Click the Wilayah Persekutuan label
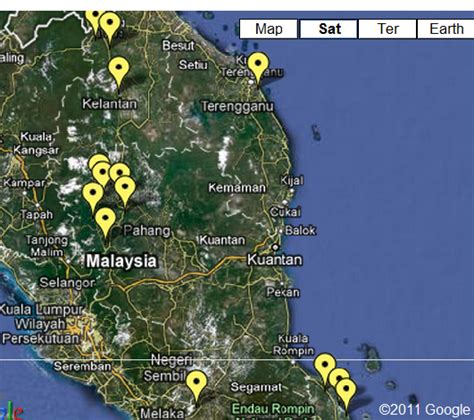The width and height of the screenshot is (474, 420). 40,331
